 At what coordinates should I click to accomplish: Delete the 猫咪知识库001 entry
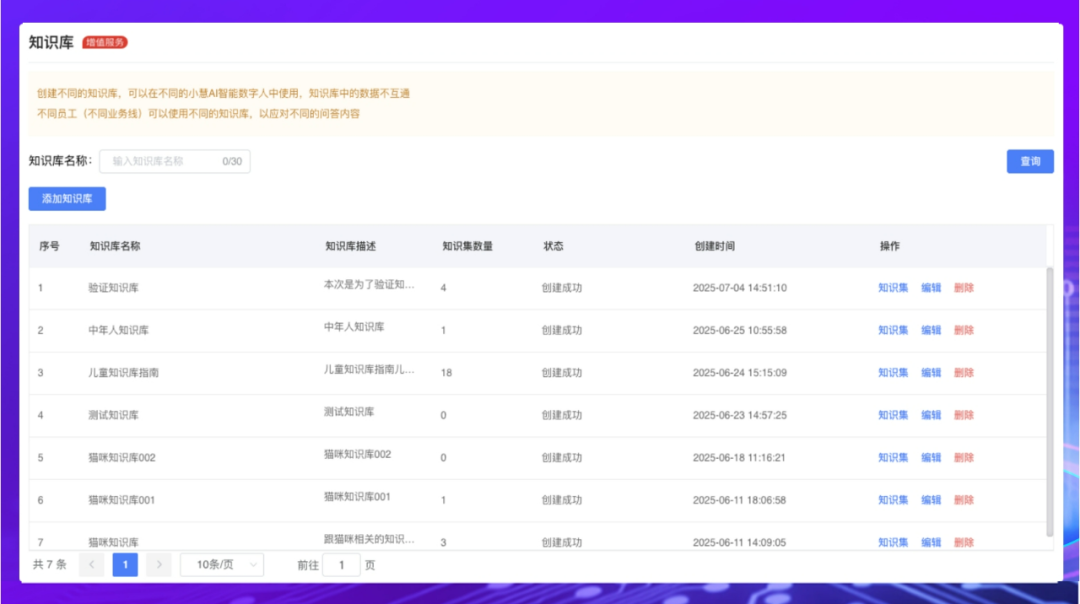[x=964, y=500]
